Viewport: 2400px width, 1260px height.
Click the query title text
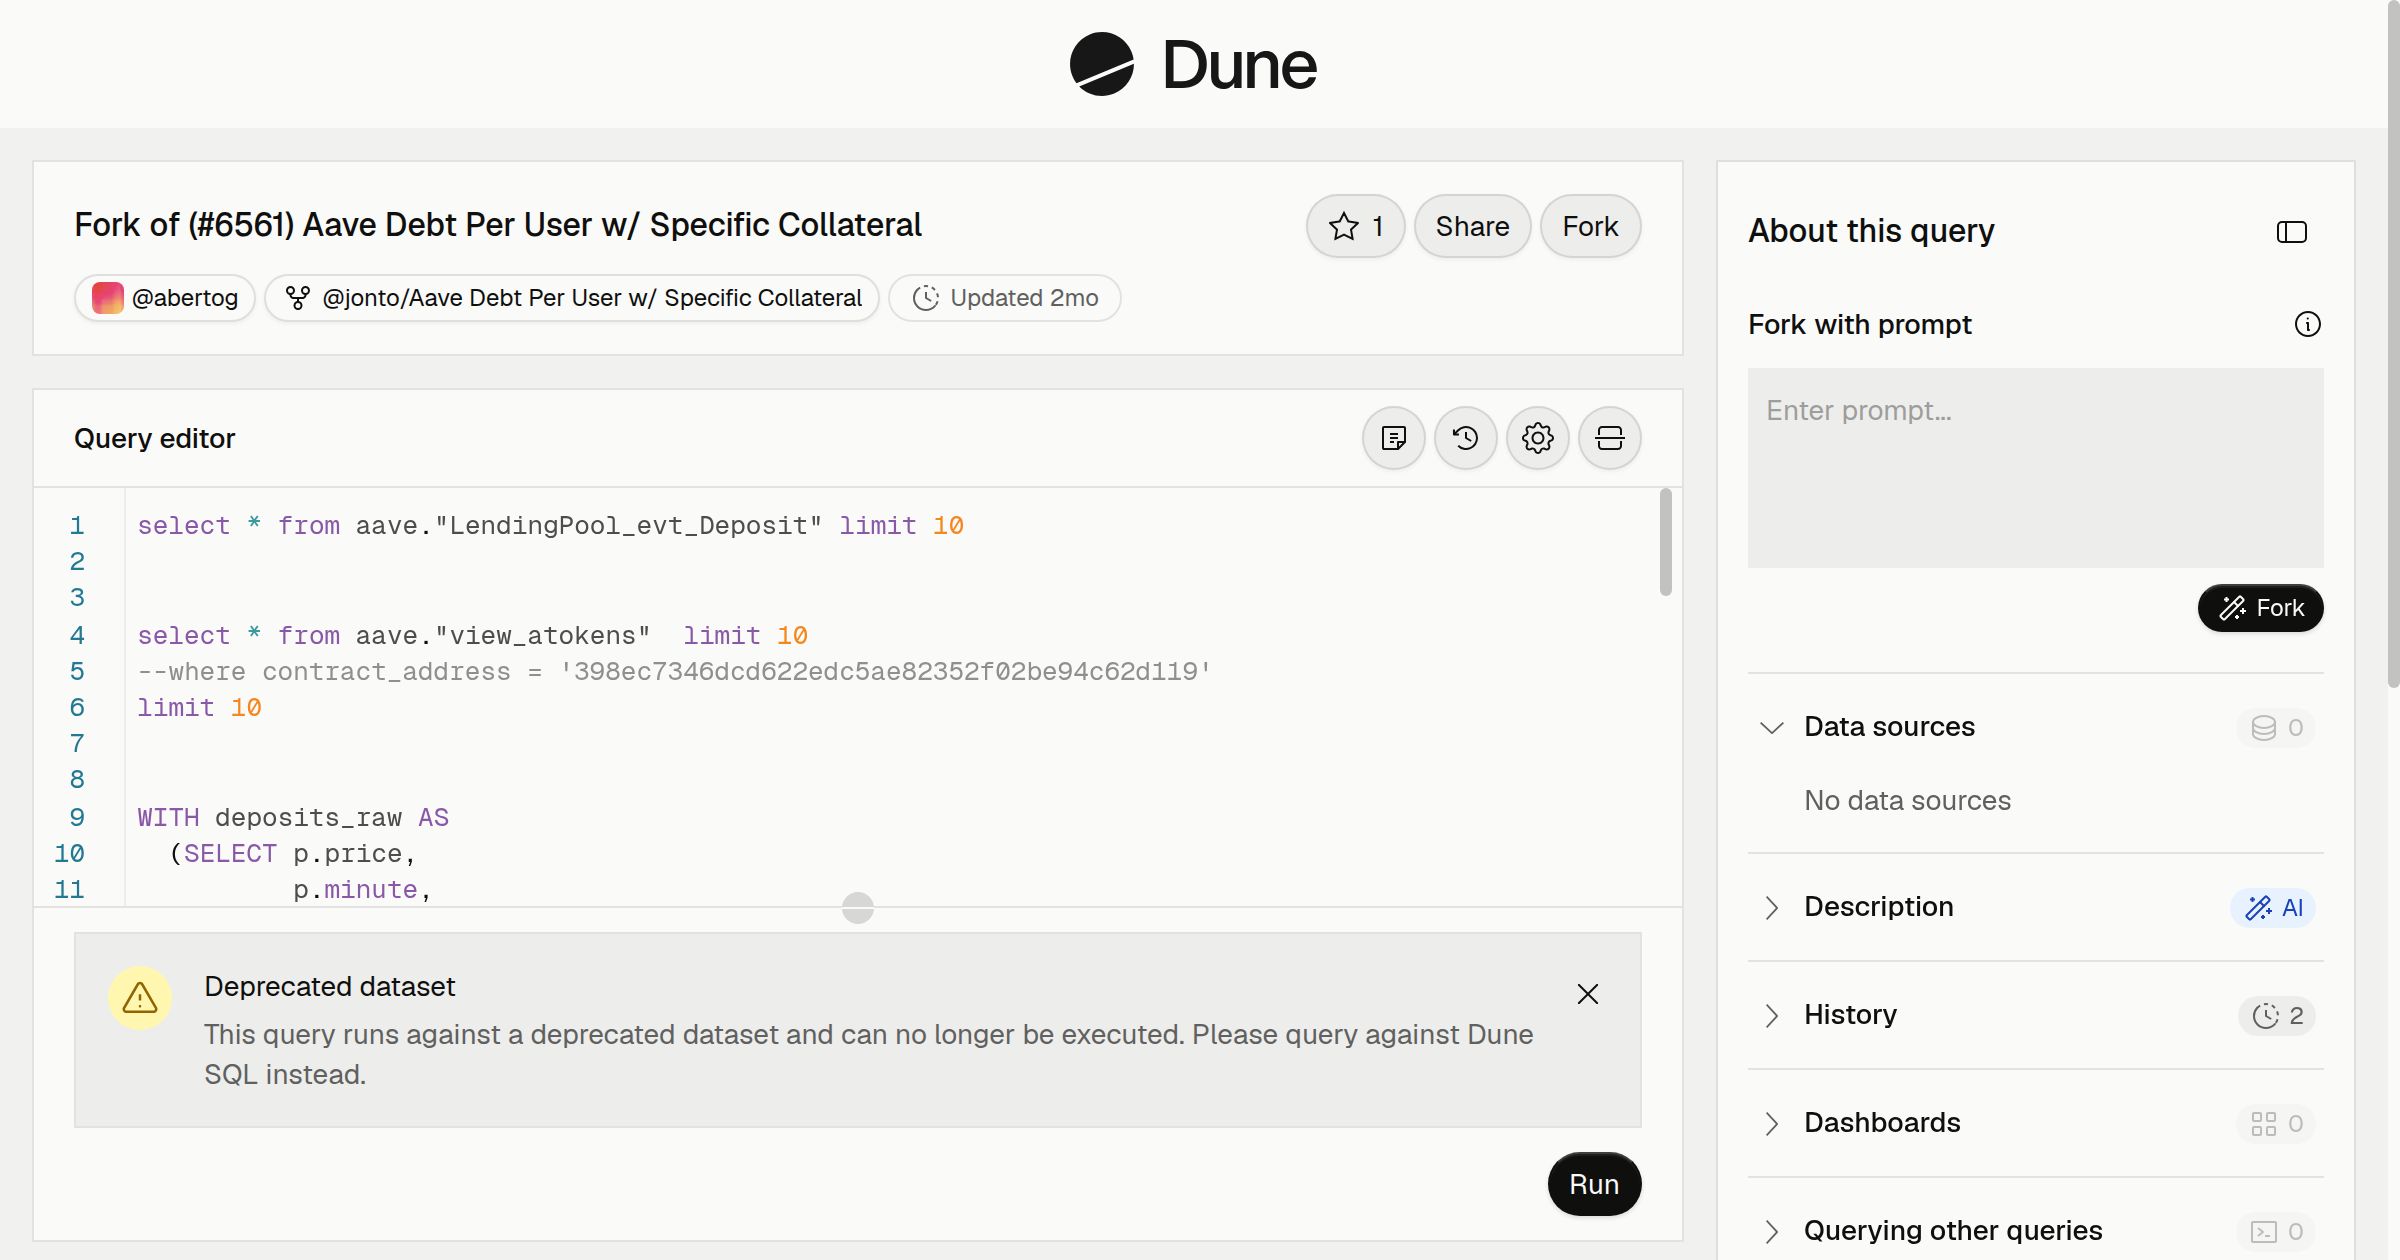pos(498,225)
